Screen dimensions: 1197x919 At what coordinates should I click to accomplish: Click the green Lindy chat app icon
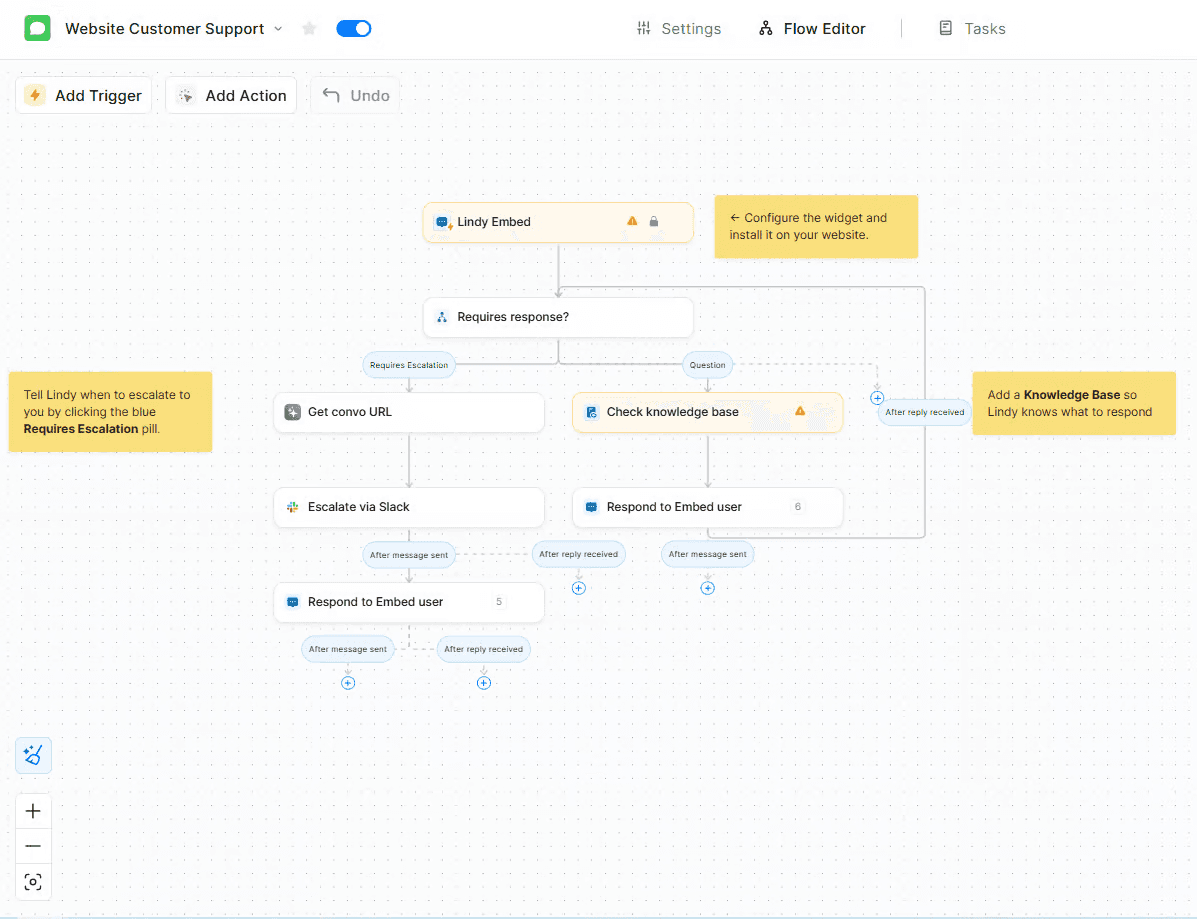click(x=37, y=28)
